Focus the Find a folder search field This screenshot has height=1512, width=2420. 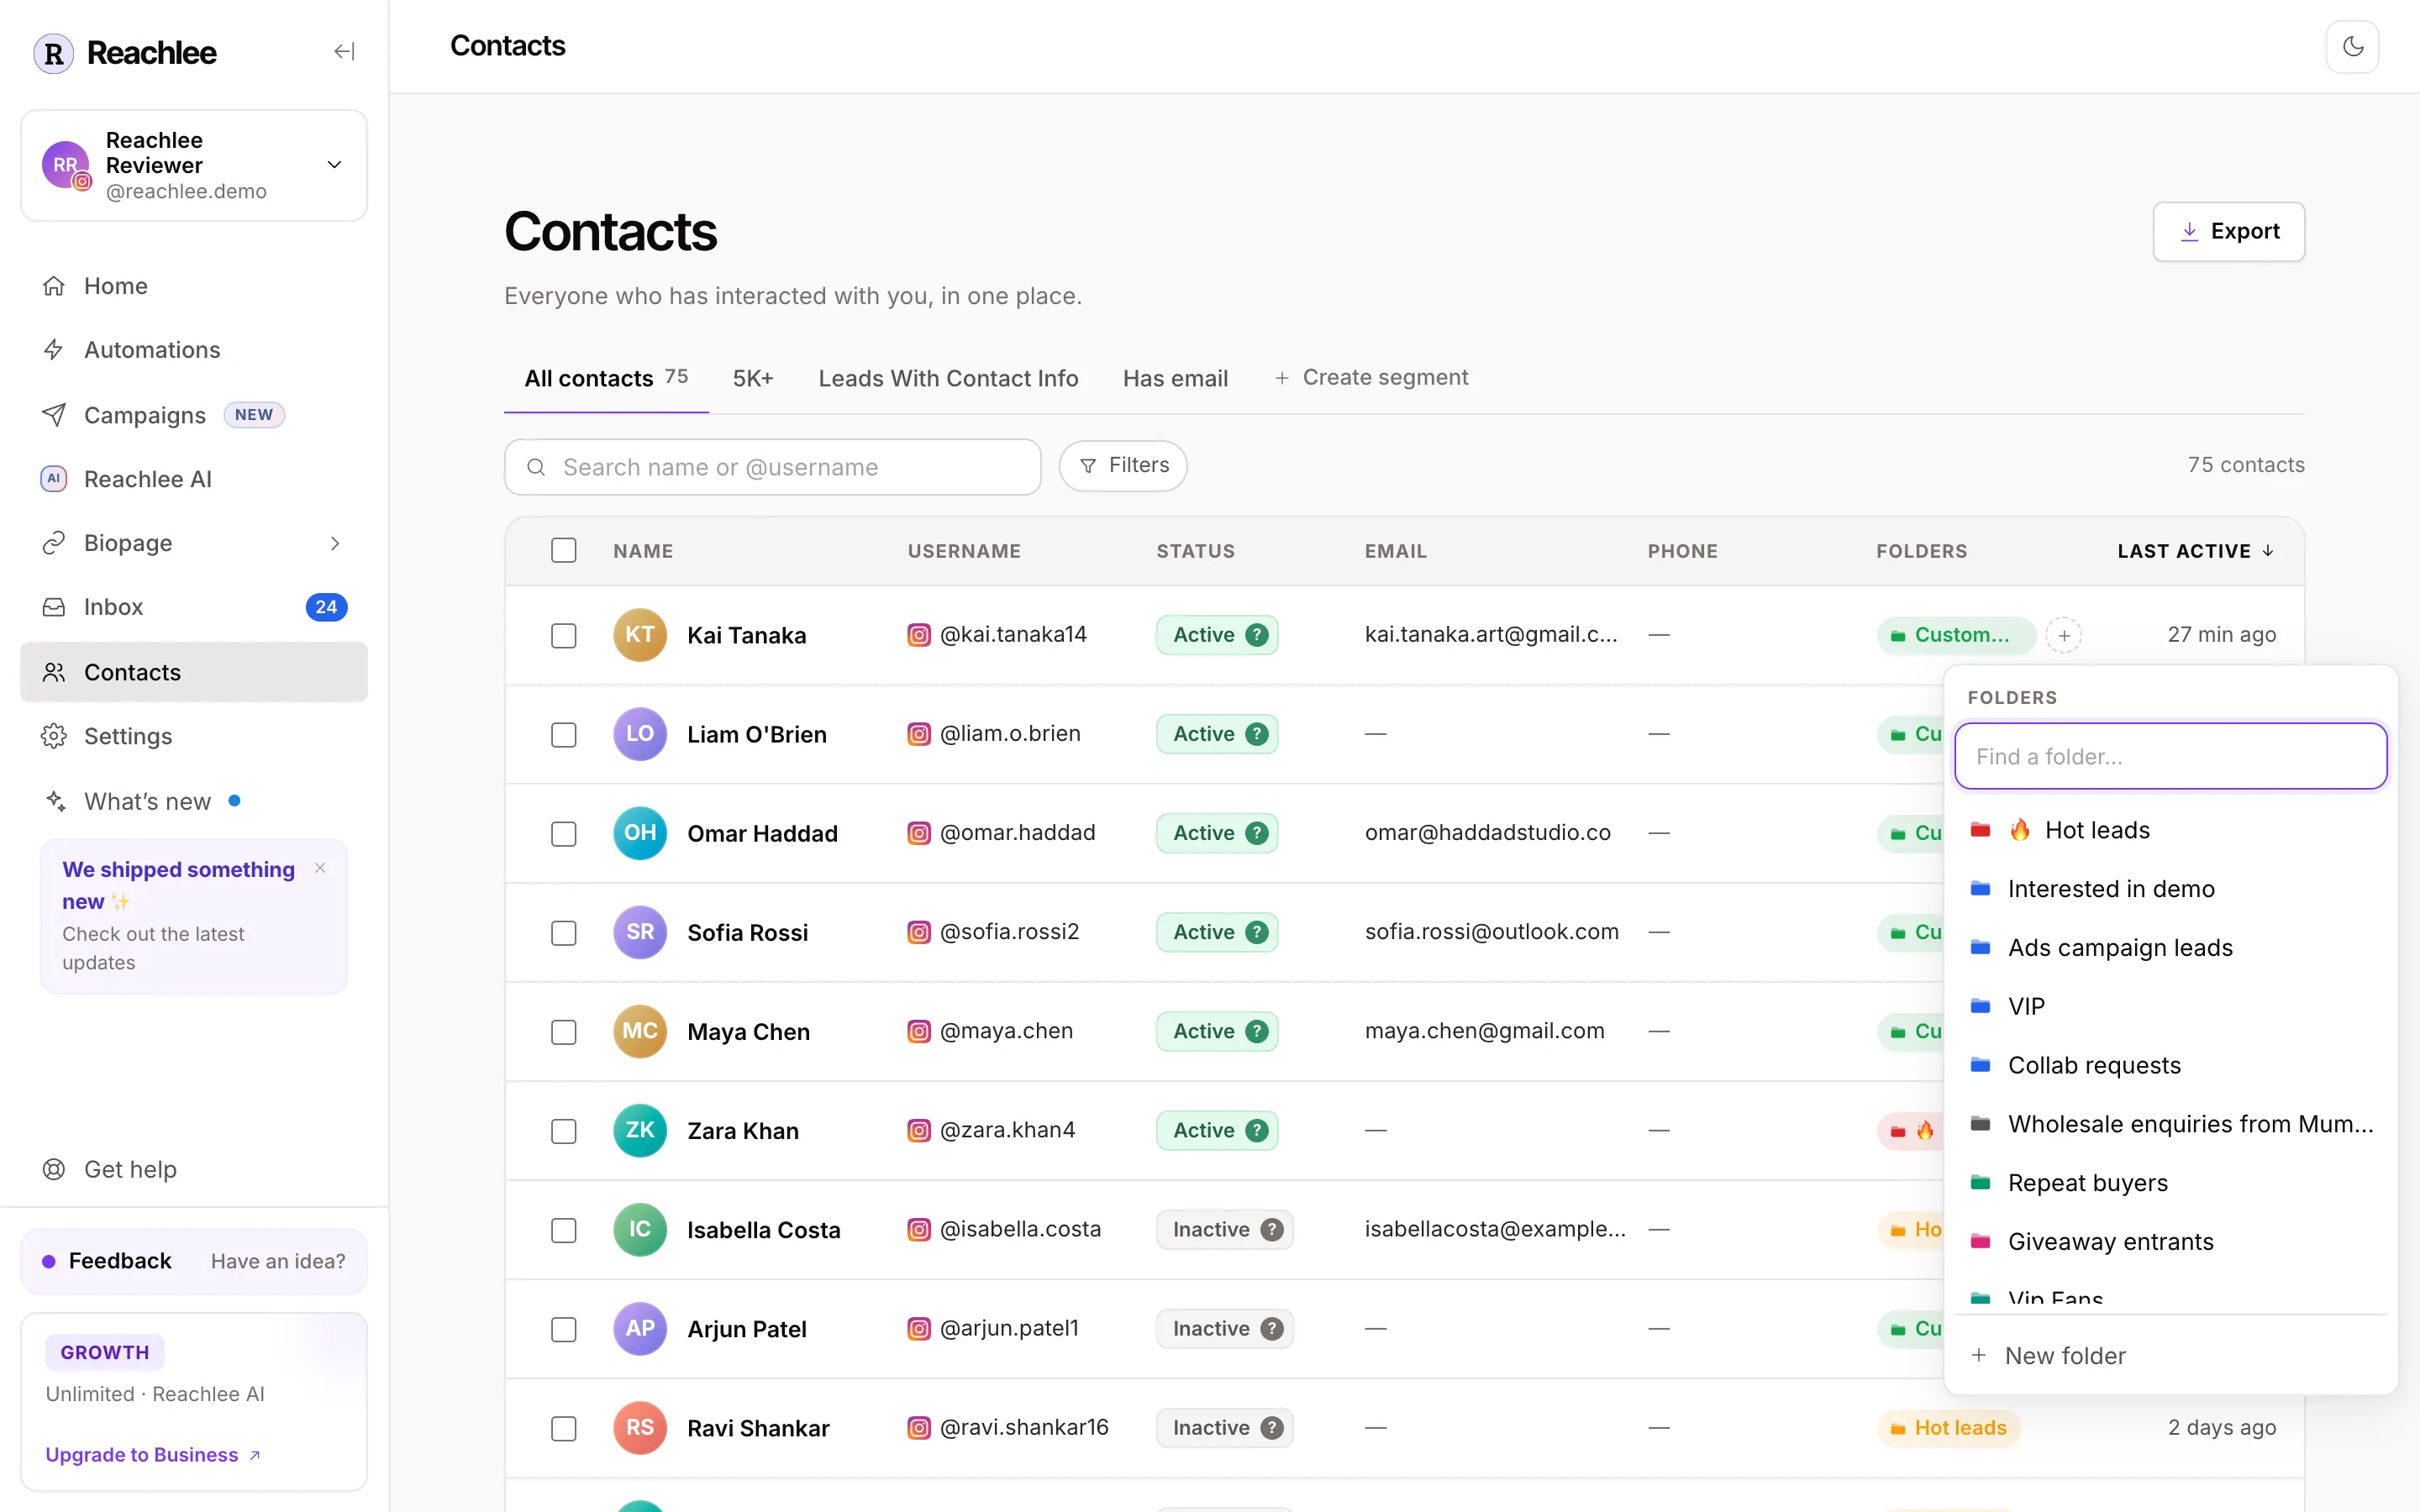[2170, 756]
